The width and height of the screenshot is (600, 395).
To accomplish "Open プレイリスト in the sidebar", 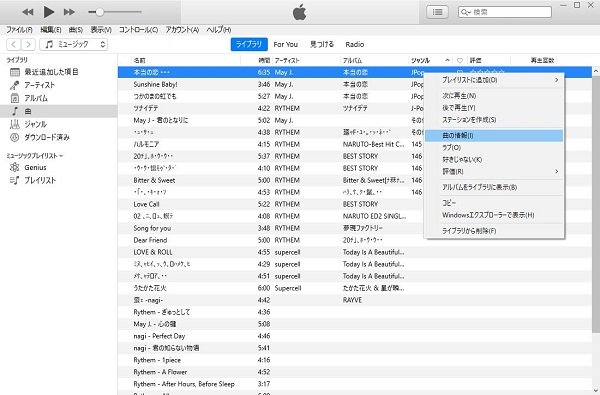I will click(x=59, y=180).
